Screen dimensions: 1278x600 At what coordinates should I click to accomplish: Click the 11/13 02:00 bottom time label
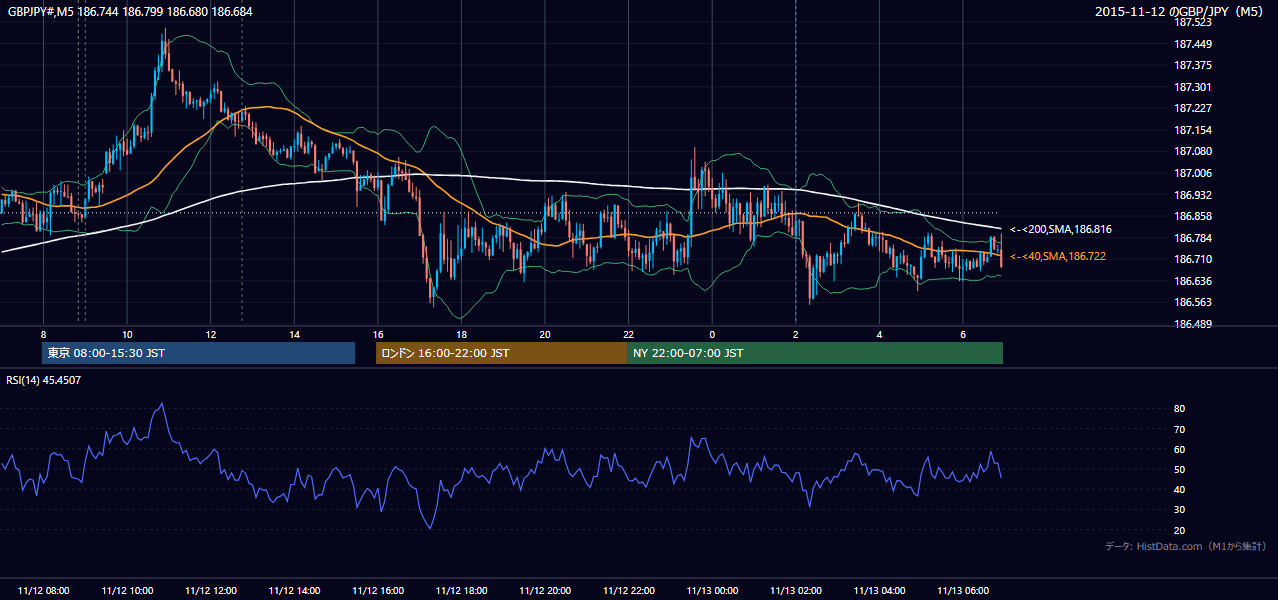pyautogui.click(x=795, y=591)
